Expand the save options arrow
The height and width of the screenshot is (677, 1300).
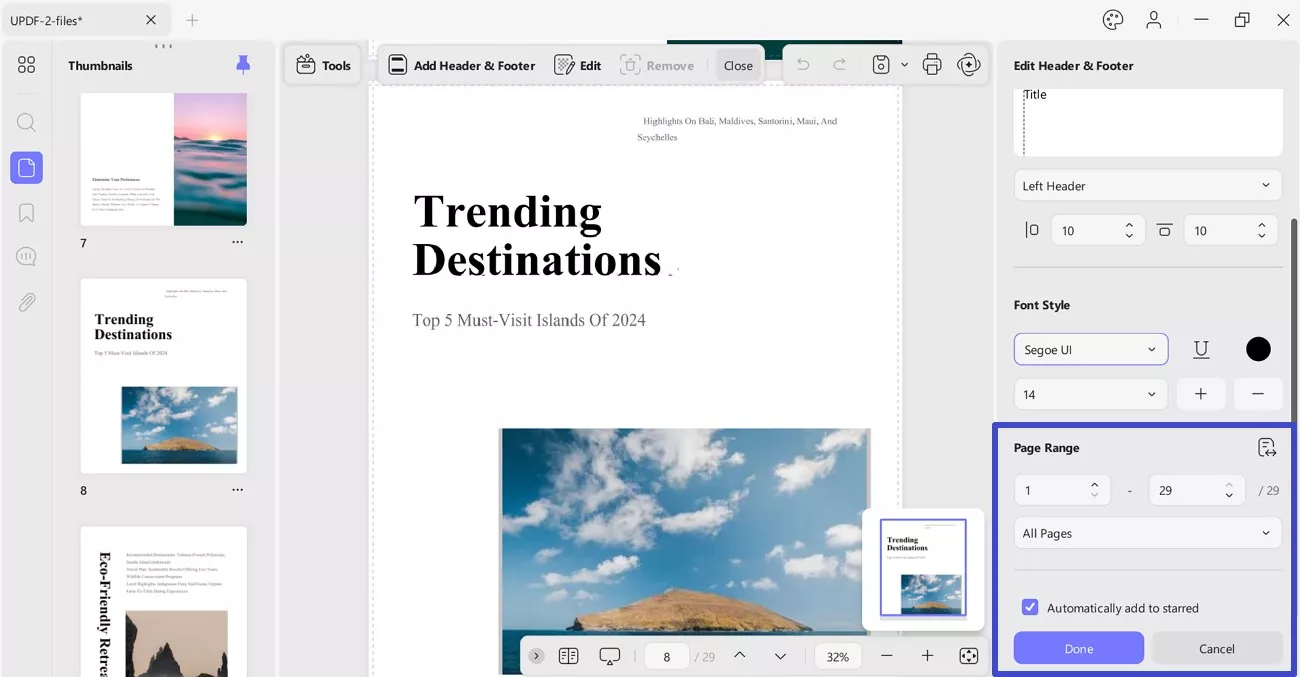coord(904,65)
